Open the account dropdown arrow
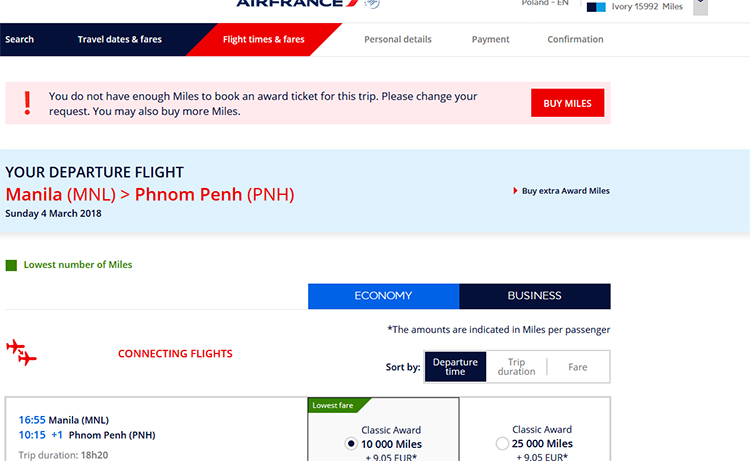This screenshot has height=461, width=750. [x=700, y=7]
